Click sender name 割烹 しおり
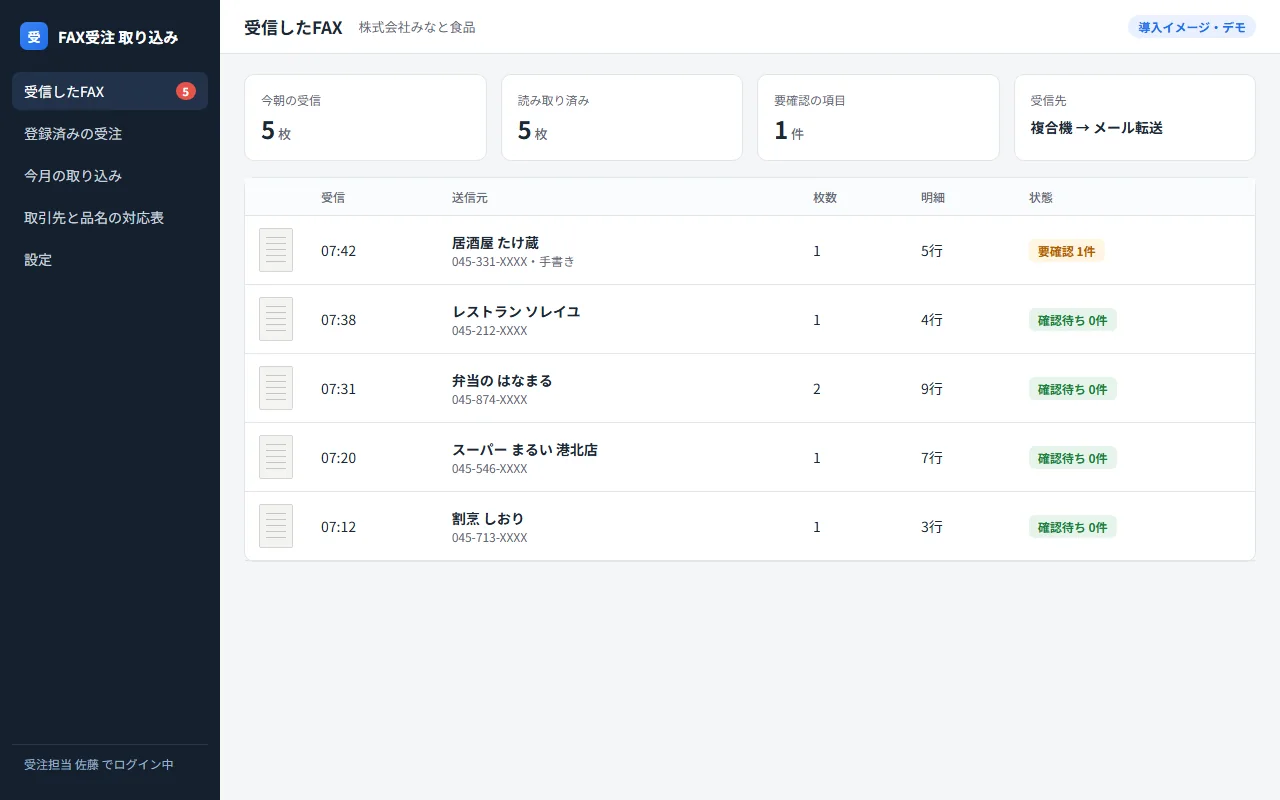 click(488, 519)
